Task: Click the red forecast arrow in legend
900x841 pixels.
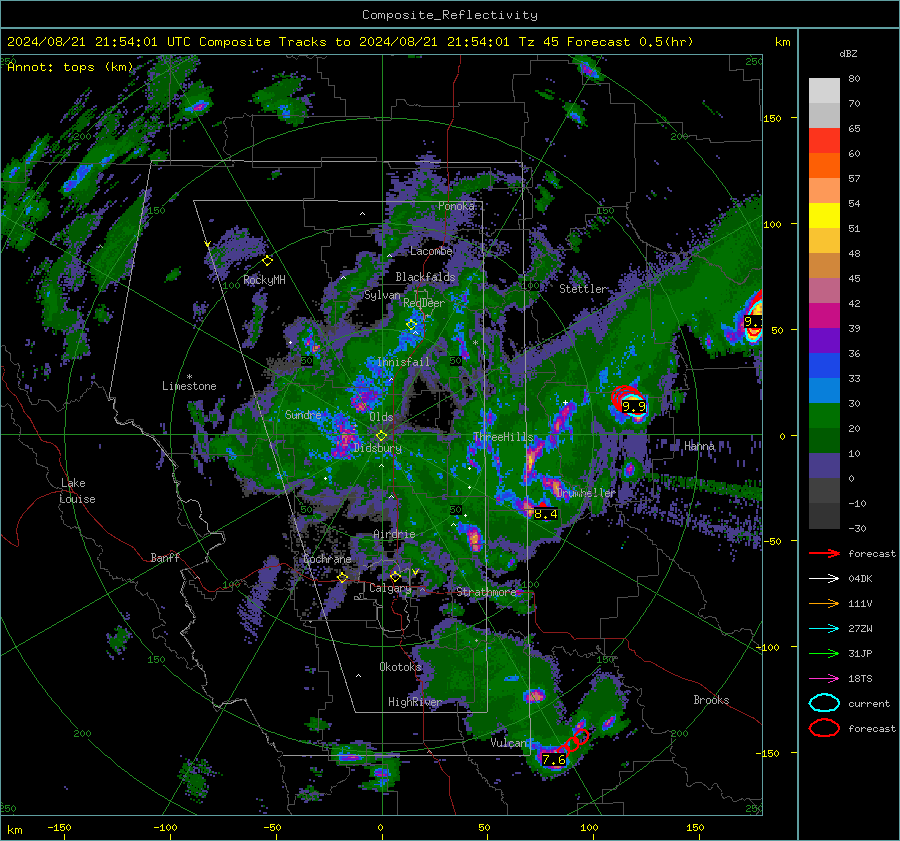Action: (x=824, y=553)
